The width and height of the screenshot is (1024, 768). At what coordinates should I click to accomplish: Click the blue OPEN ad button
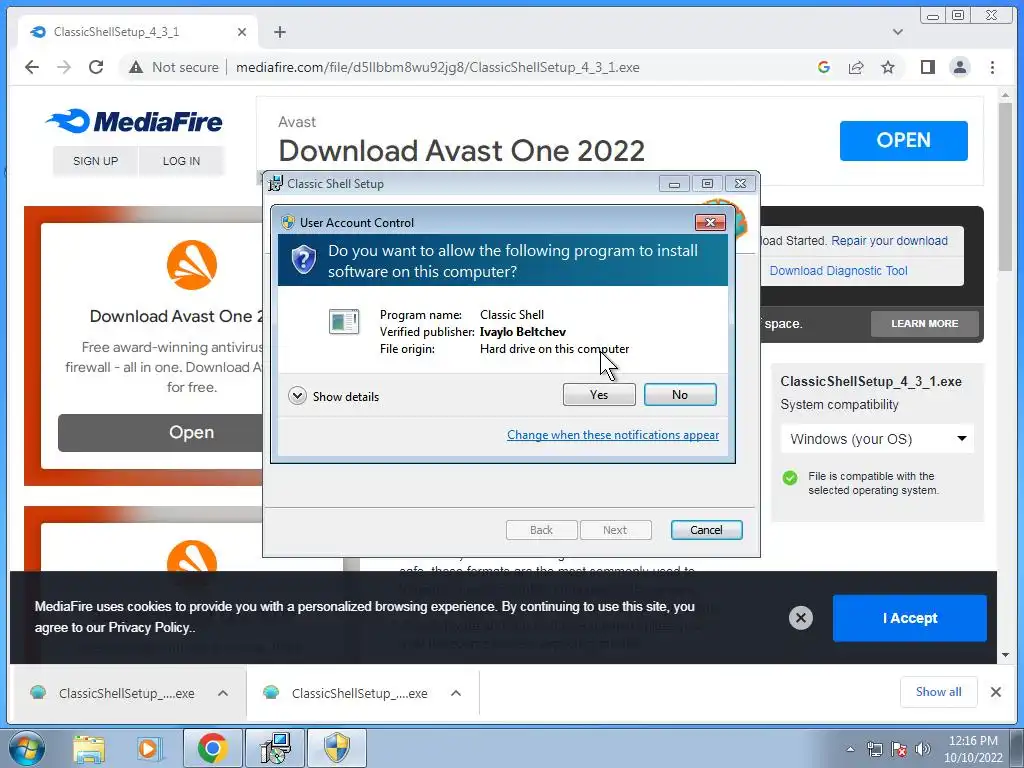(903, 140)
